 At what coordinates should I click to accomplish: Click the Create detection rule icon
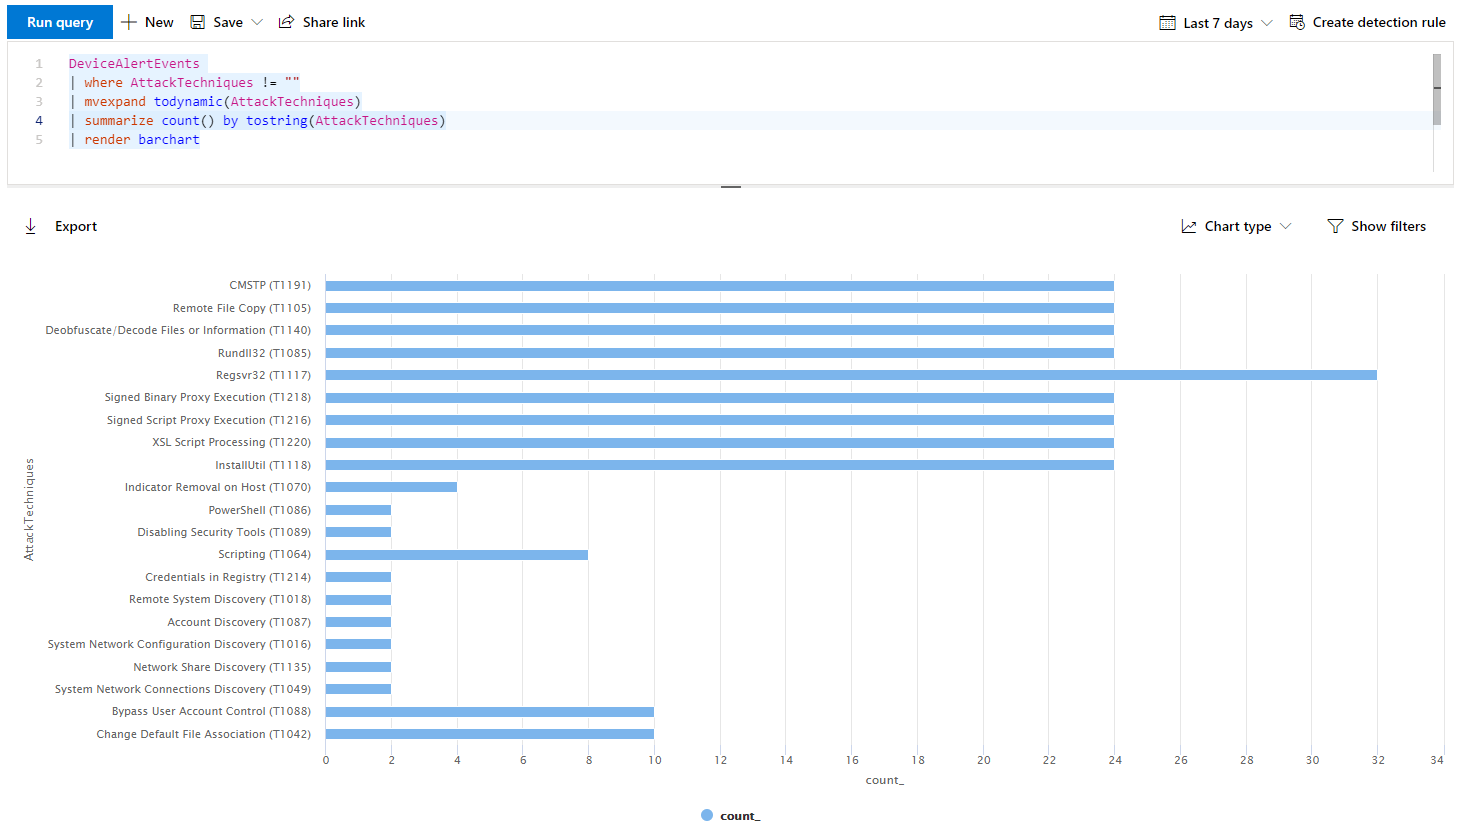[x=1297, y=22]
